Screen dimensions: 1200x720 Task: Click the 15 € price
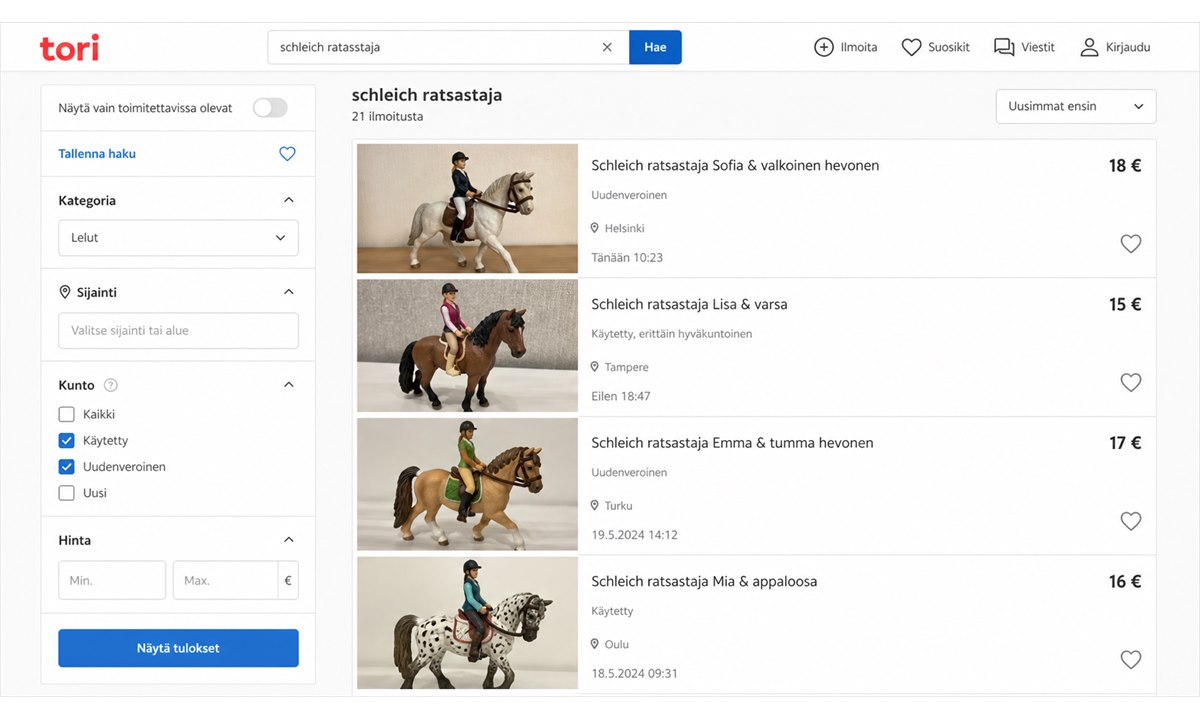tap(1125, 305)
